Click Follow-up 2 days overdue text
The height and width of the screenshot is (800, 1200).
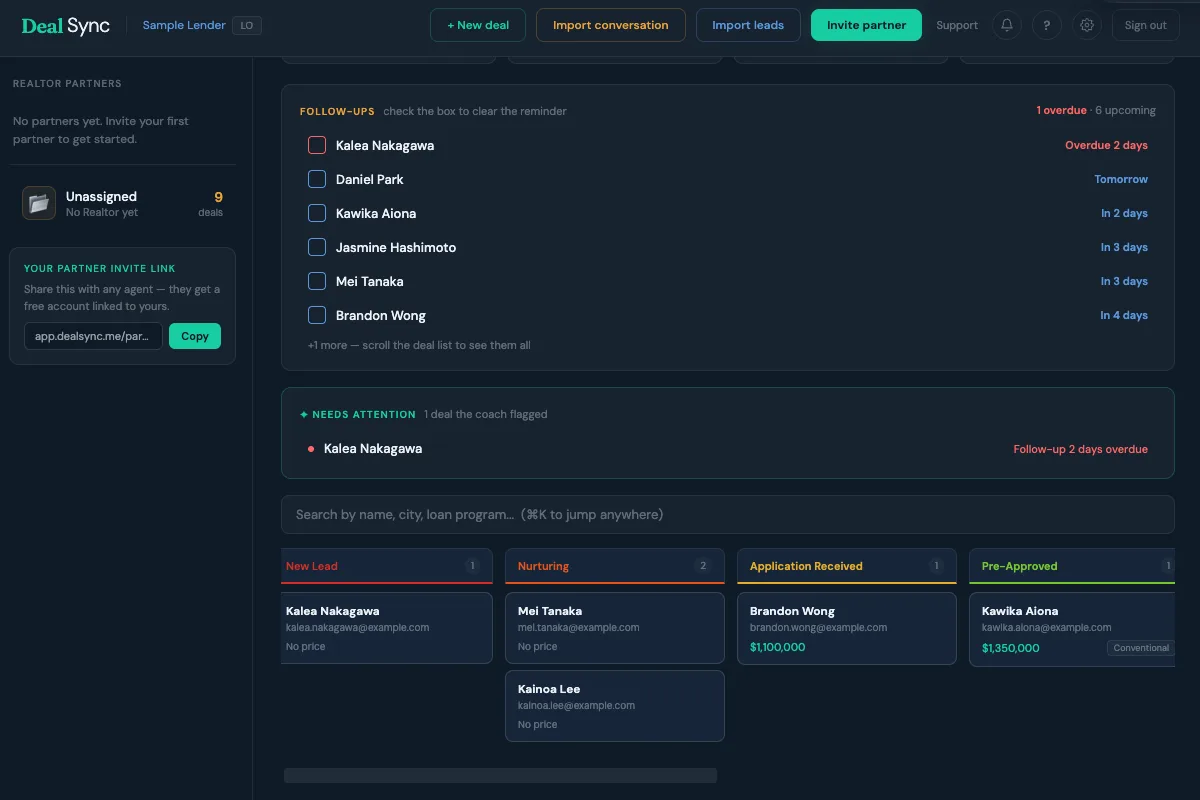tap(1080, 449)
